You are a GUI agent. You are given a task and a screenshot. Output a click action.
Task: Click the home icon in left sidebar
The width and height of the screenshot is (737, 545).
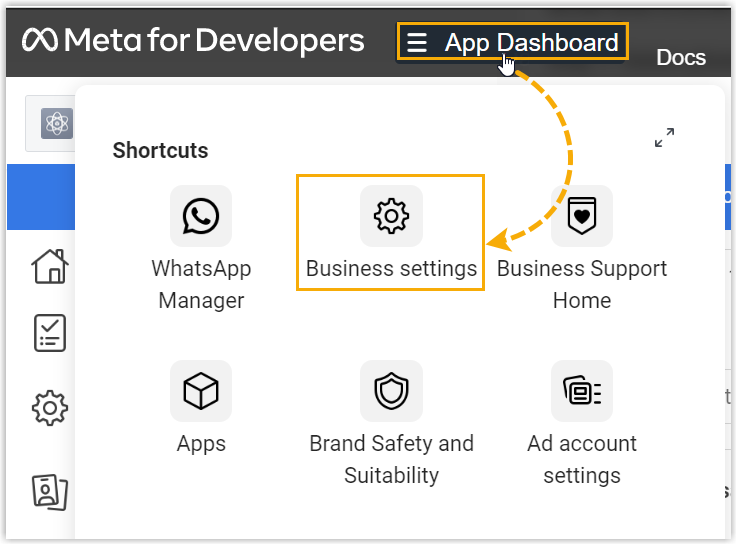(x=50, y=266)
